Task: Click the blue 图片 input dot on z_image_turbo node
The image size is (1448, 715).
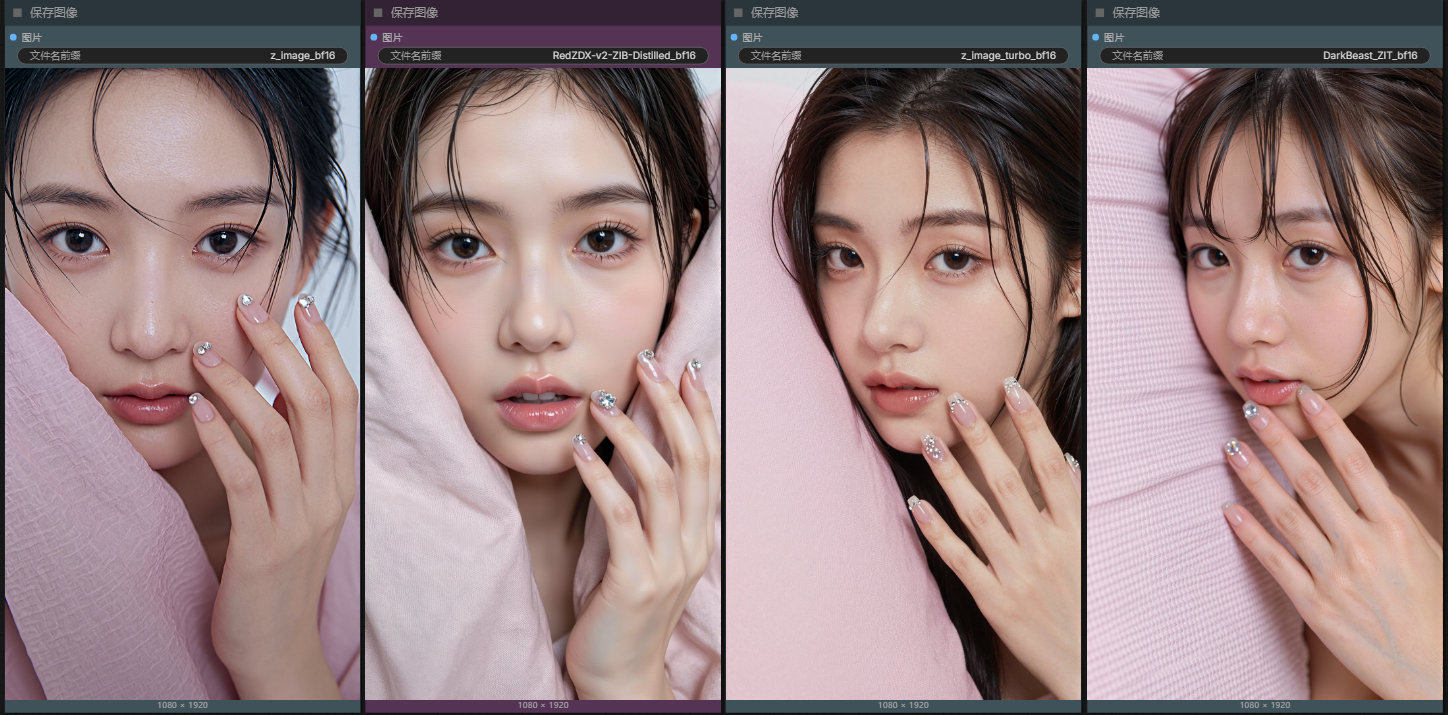Action: [x=734, y=37]
